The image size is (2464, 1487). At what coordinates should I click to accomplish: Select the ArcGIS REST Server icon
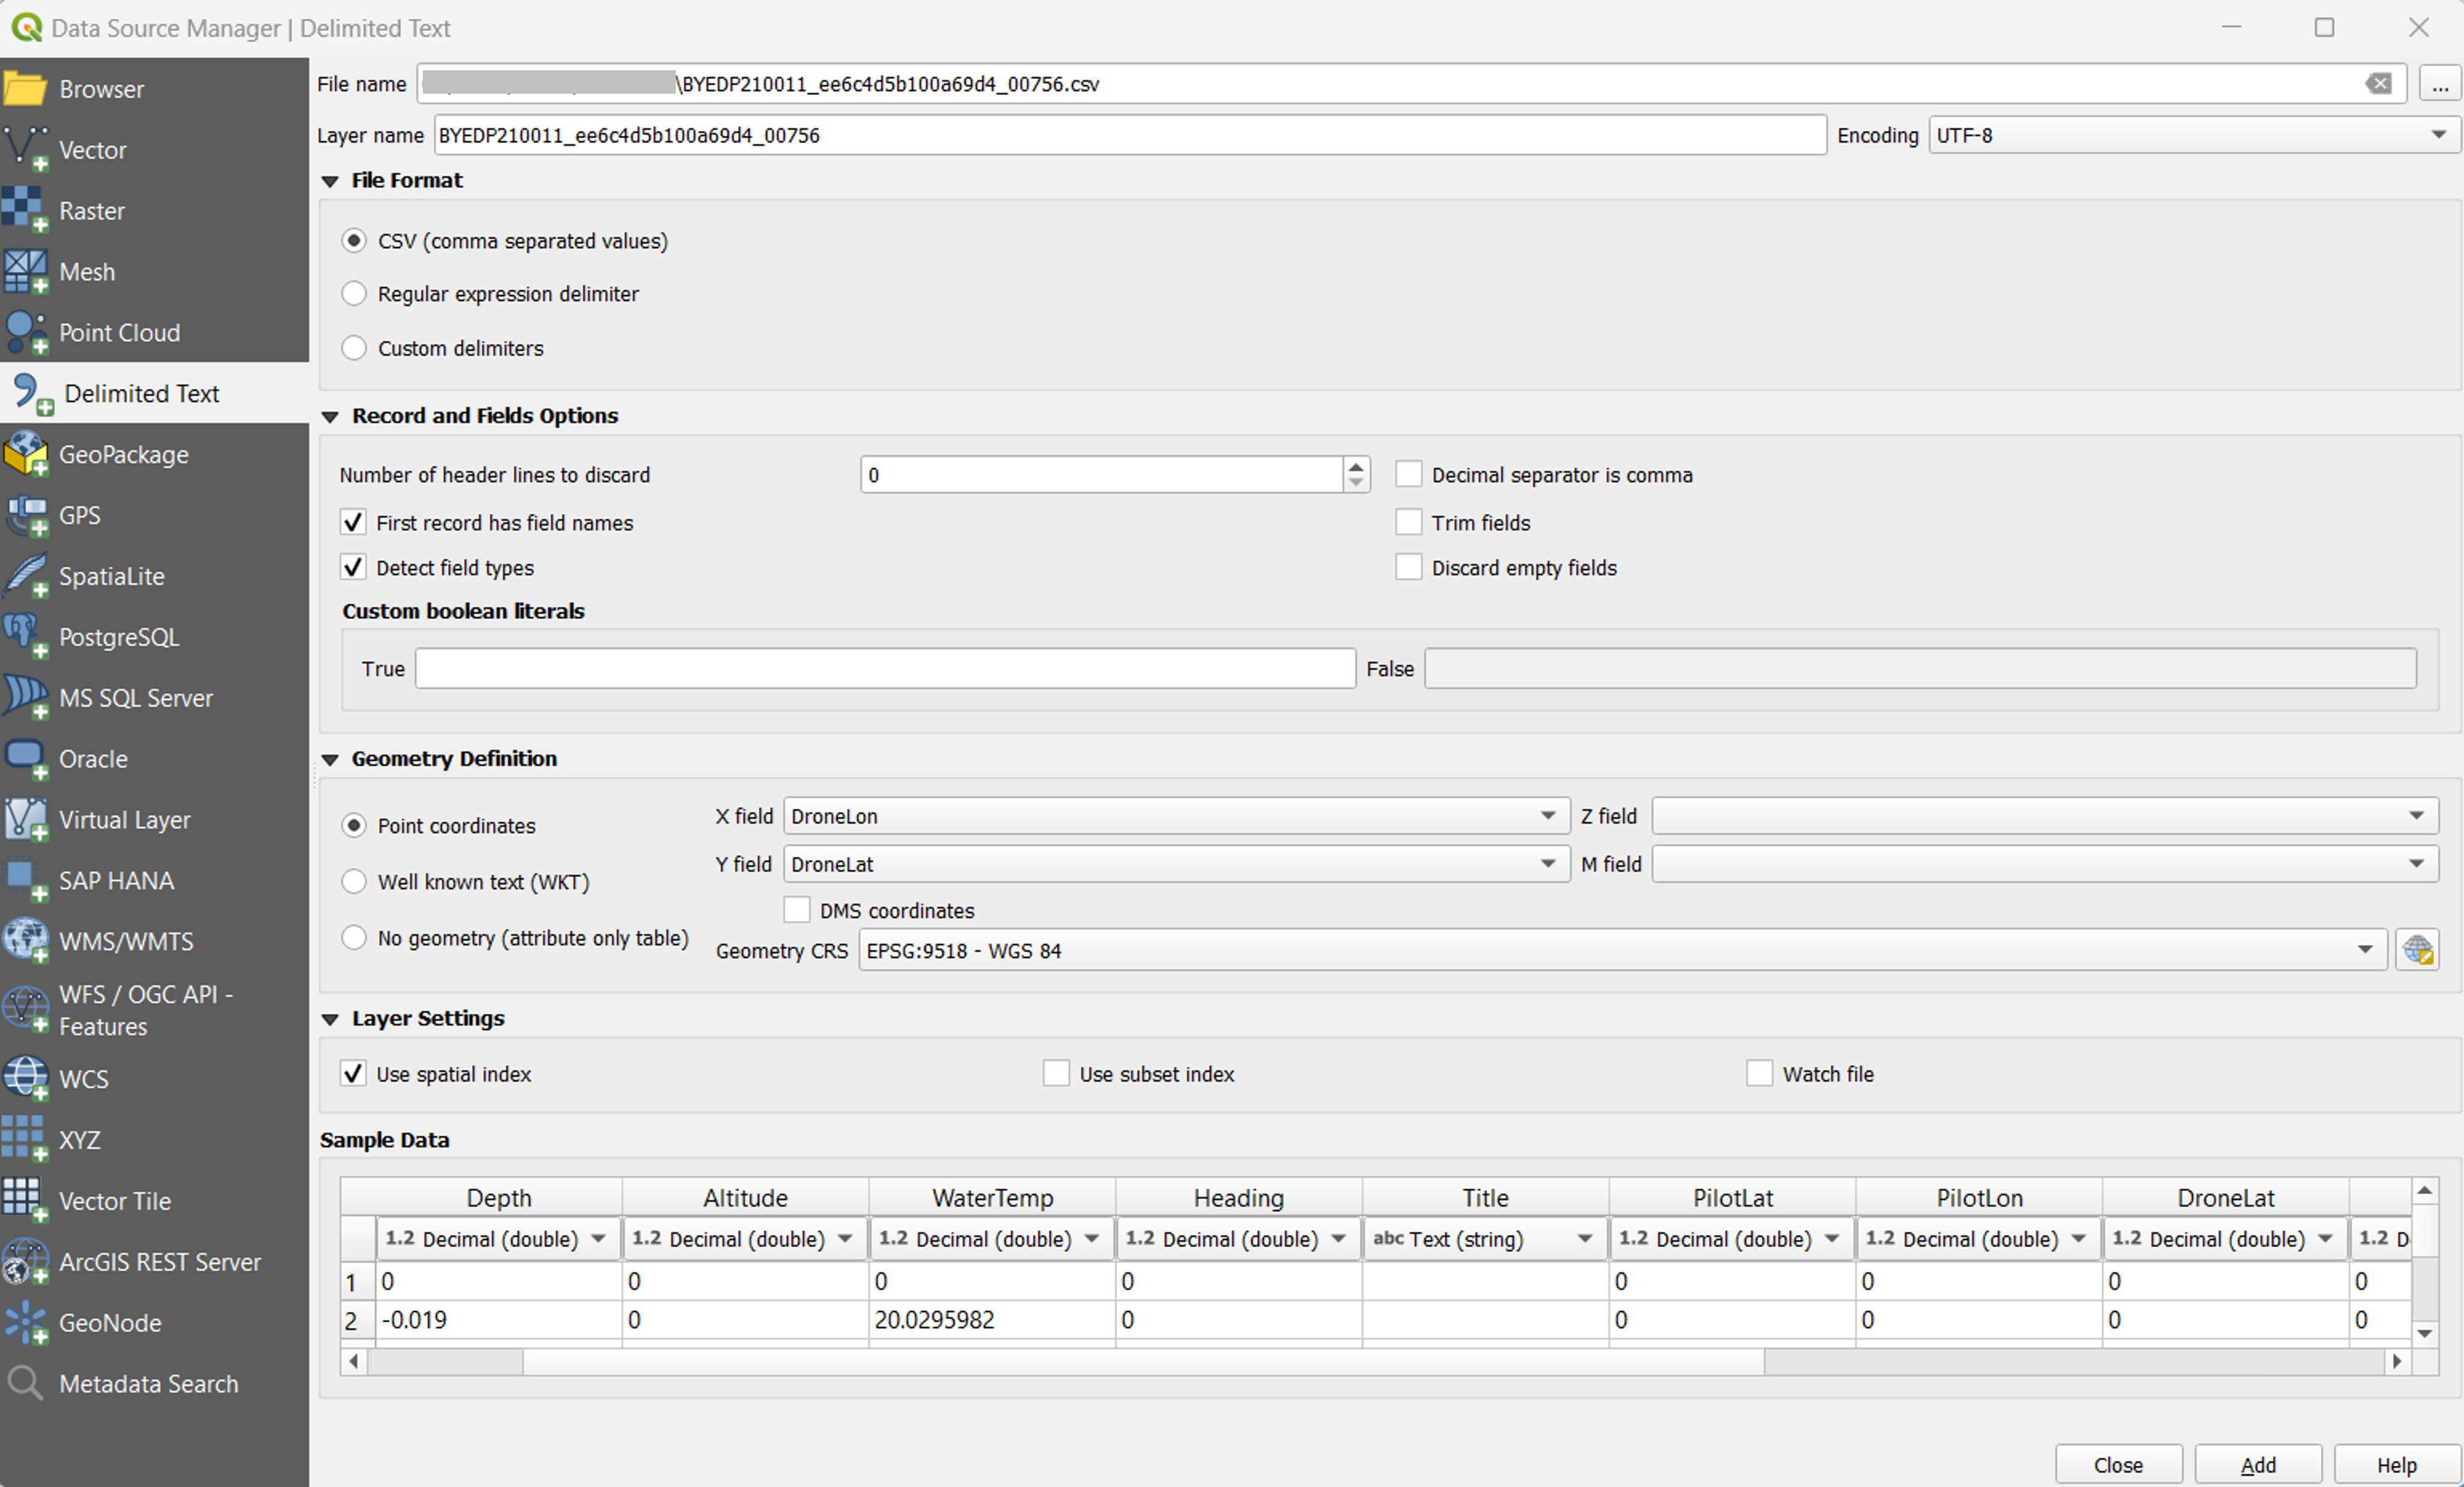pyautogui.click(x=26, y=1262)
